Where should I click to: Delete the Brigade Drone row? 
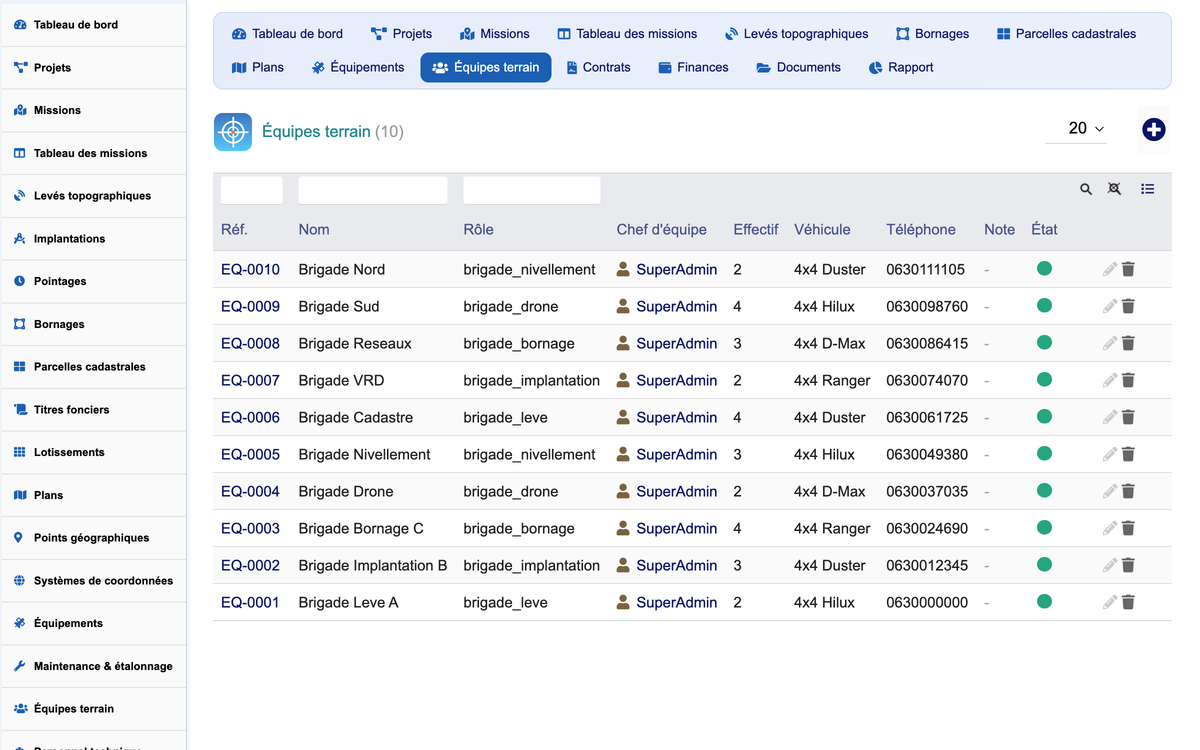click(x=1128, y=491)
